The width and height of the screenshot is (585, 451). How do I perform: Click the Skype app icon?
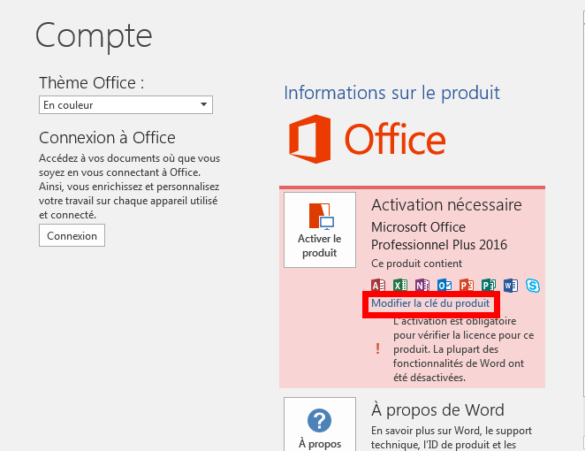click(x=532, y=286)
